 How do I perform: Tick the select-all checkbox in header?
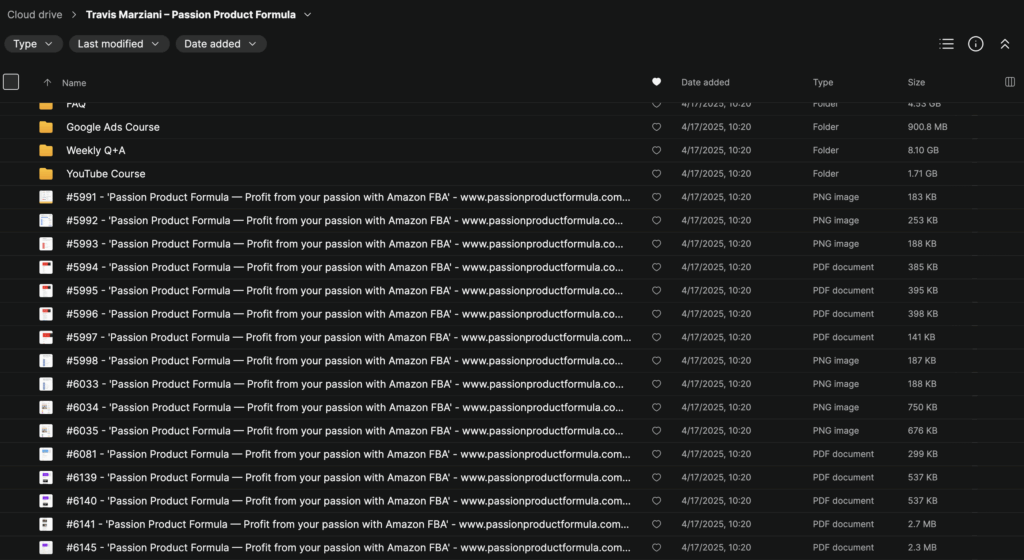[11, 82]
